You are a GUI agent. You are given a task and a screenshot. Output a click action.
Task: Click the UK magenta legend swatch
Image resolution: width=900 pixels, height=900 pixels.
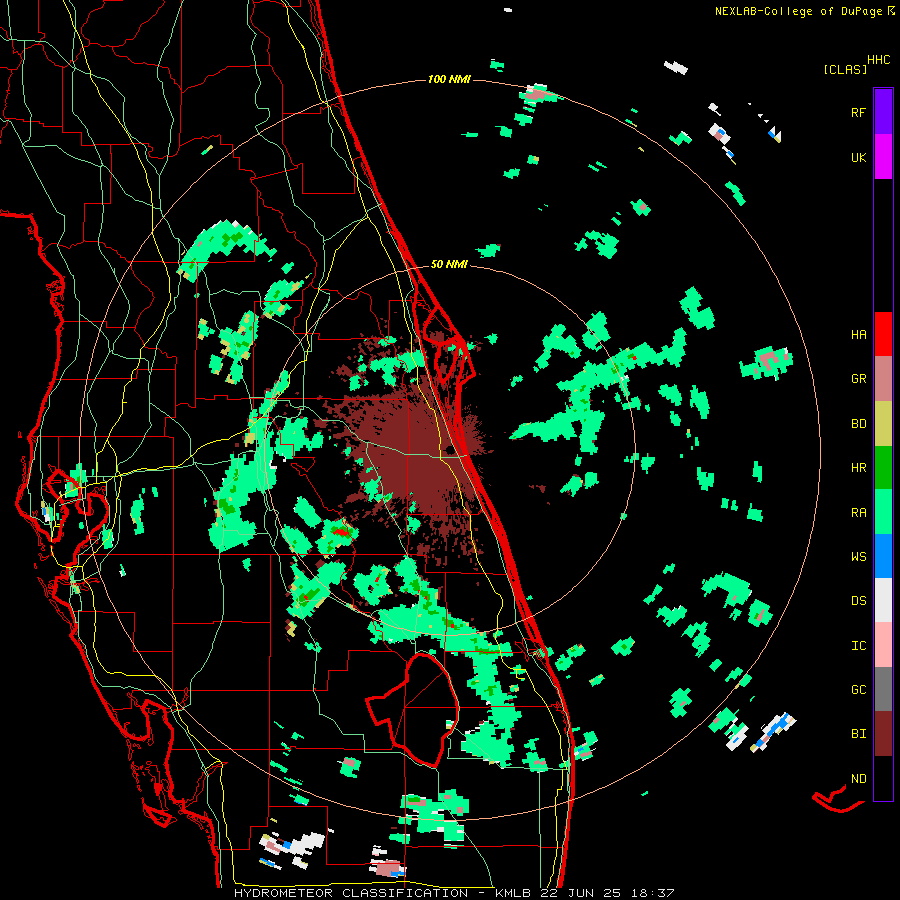coord(883,157)
